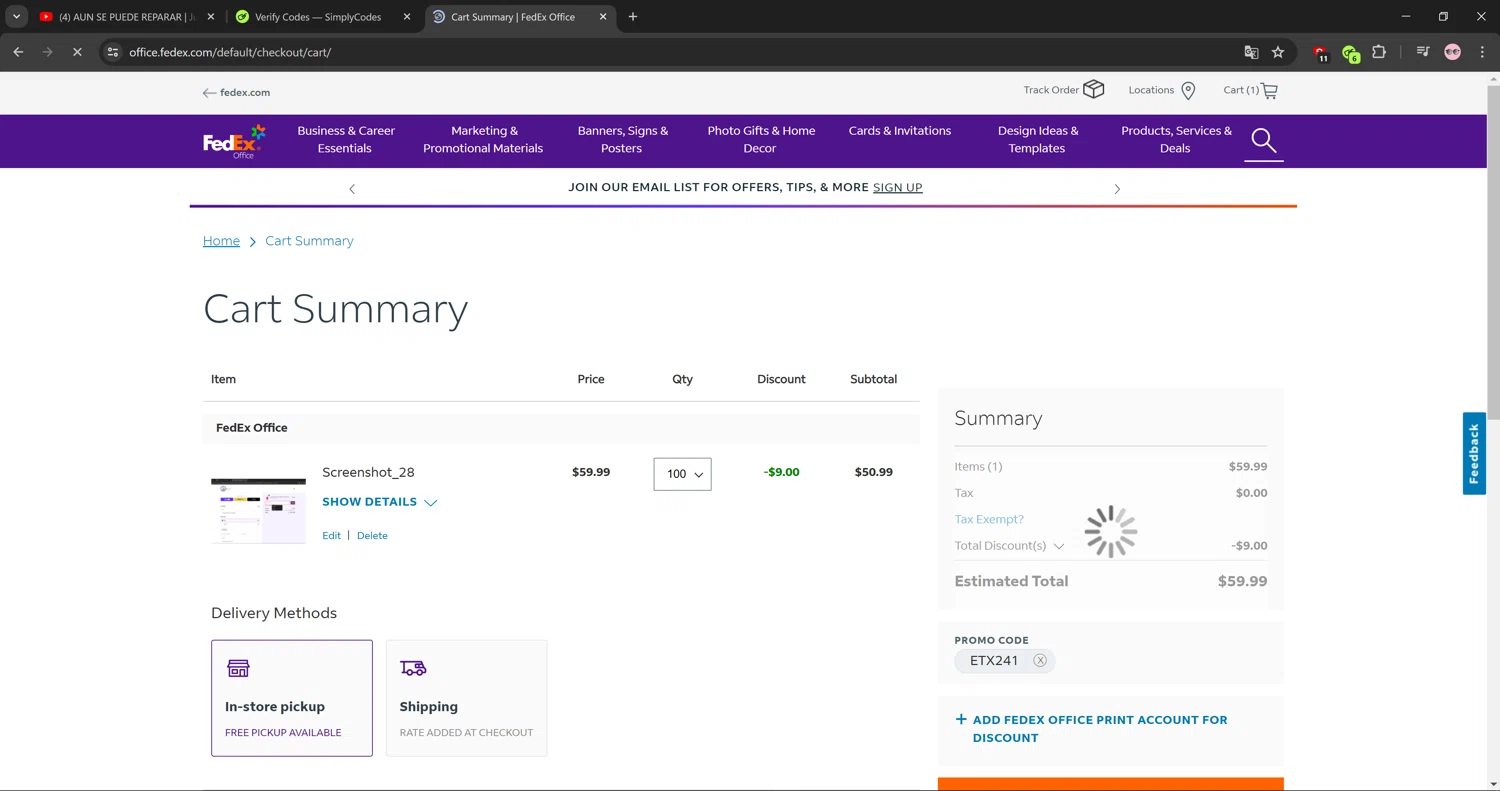Click the Cart Summary breadcrumb text

tap(309, 241)
